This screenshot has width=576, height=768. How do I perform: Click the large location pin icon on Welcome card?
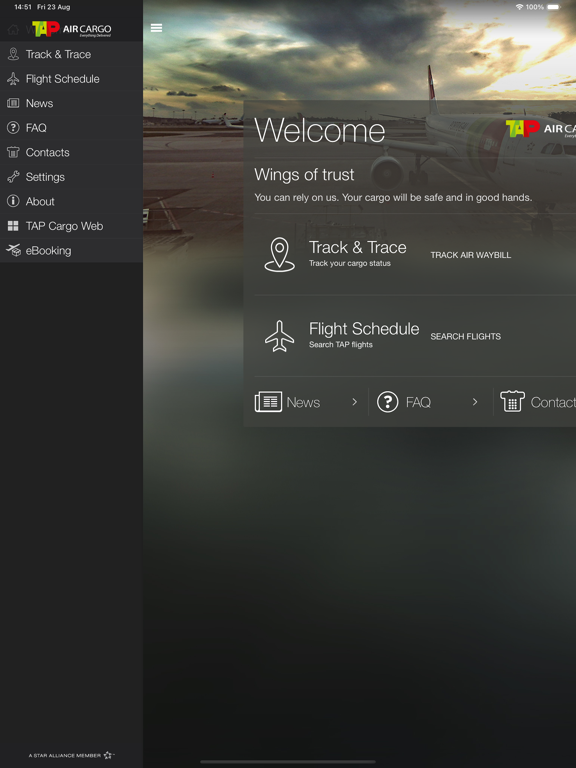(280, 255)
